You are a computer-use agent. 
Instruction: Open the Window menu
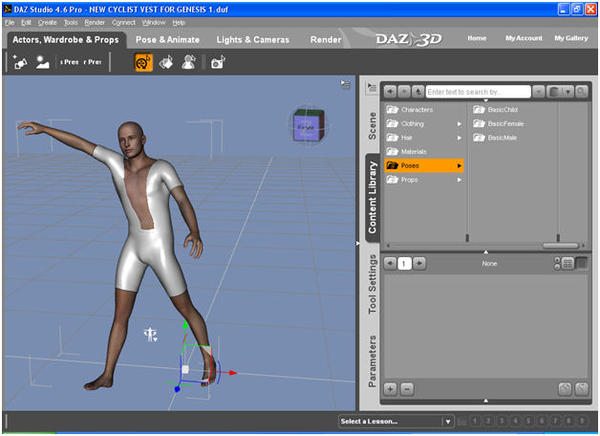(154, 23)
